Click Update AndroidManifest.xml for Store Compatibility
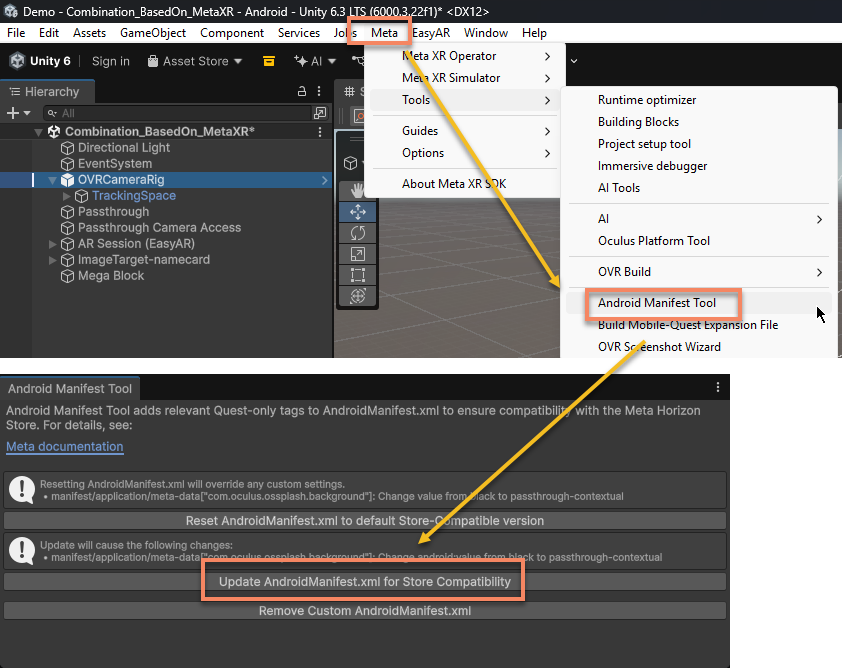This screenshot has width=848, height=668. (365, 582)
